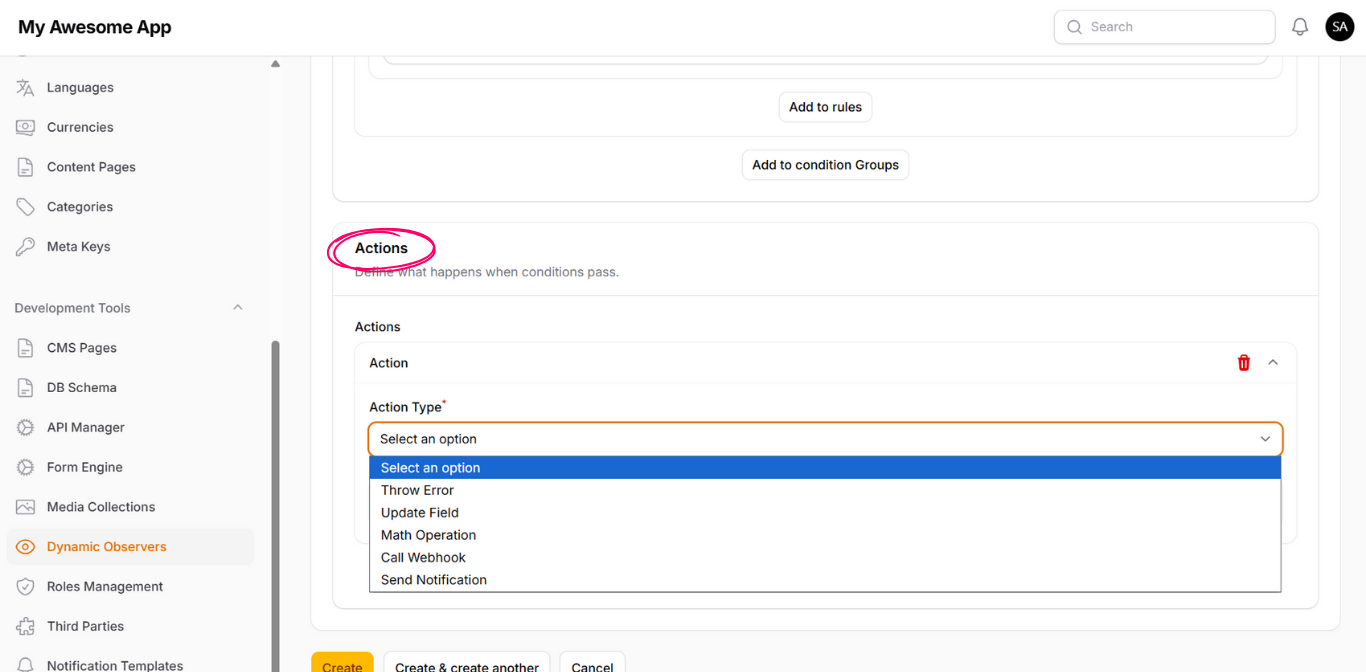
Task: Click the Roles Management shield icon
Action: [25, 587]
